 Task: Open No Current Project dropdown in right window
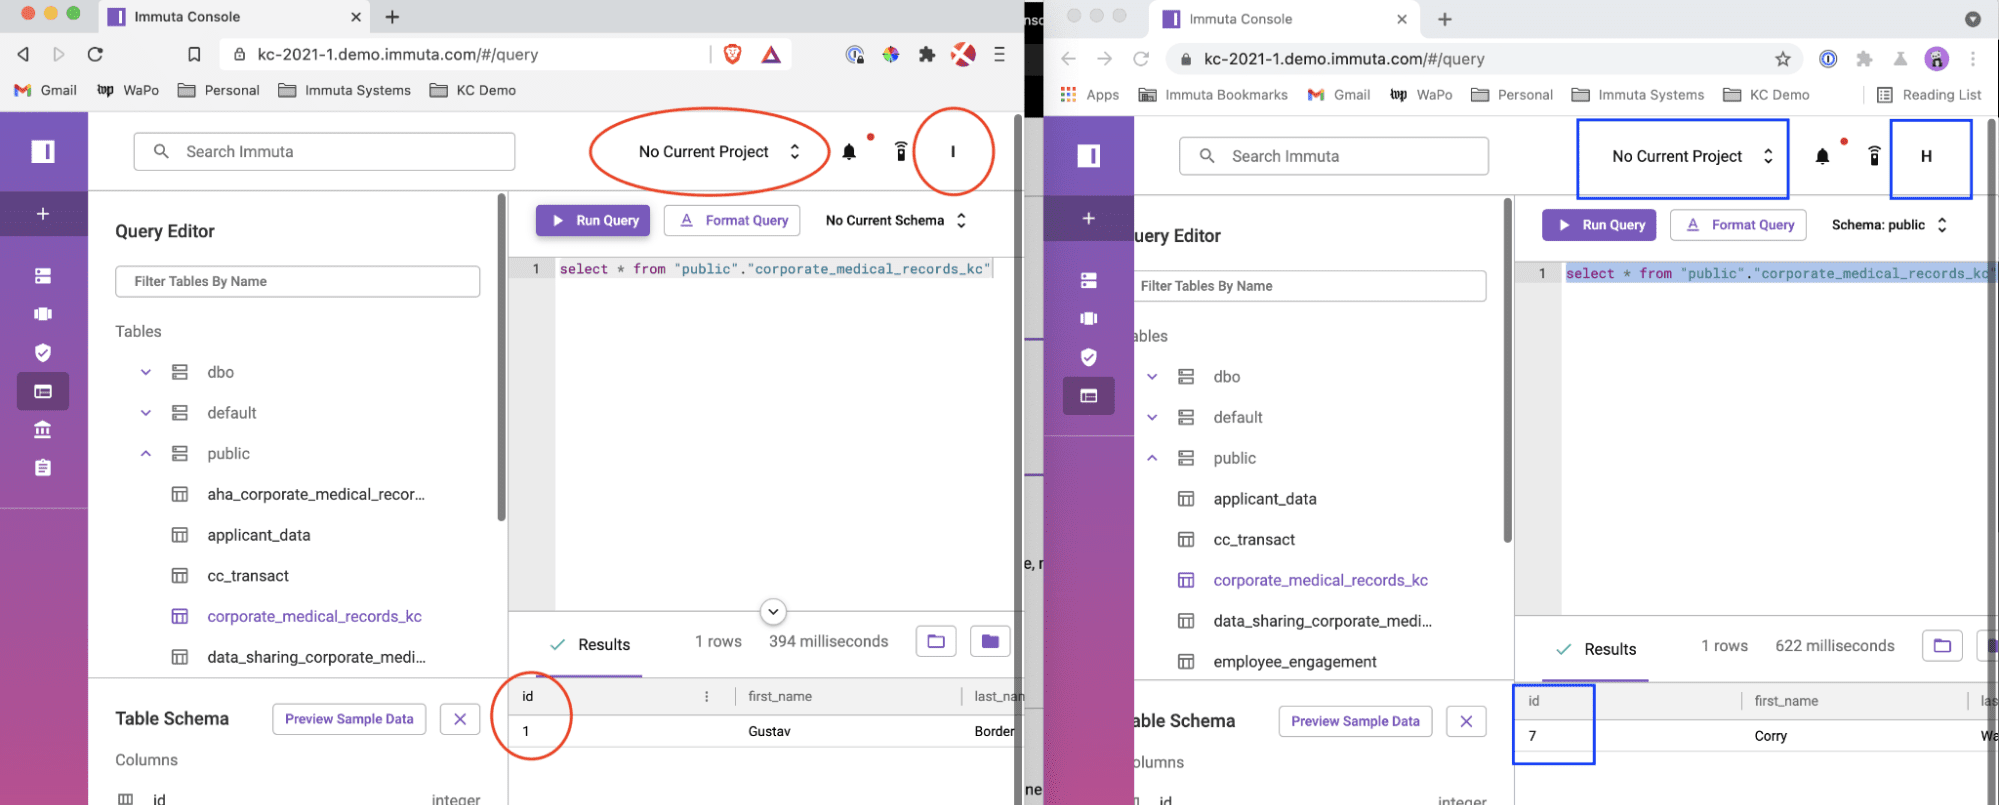[1692, 157]
